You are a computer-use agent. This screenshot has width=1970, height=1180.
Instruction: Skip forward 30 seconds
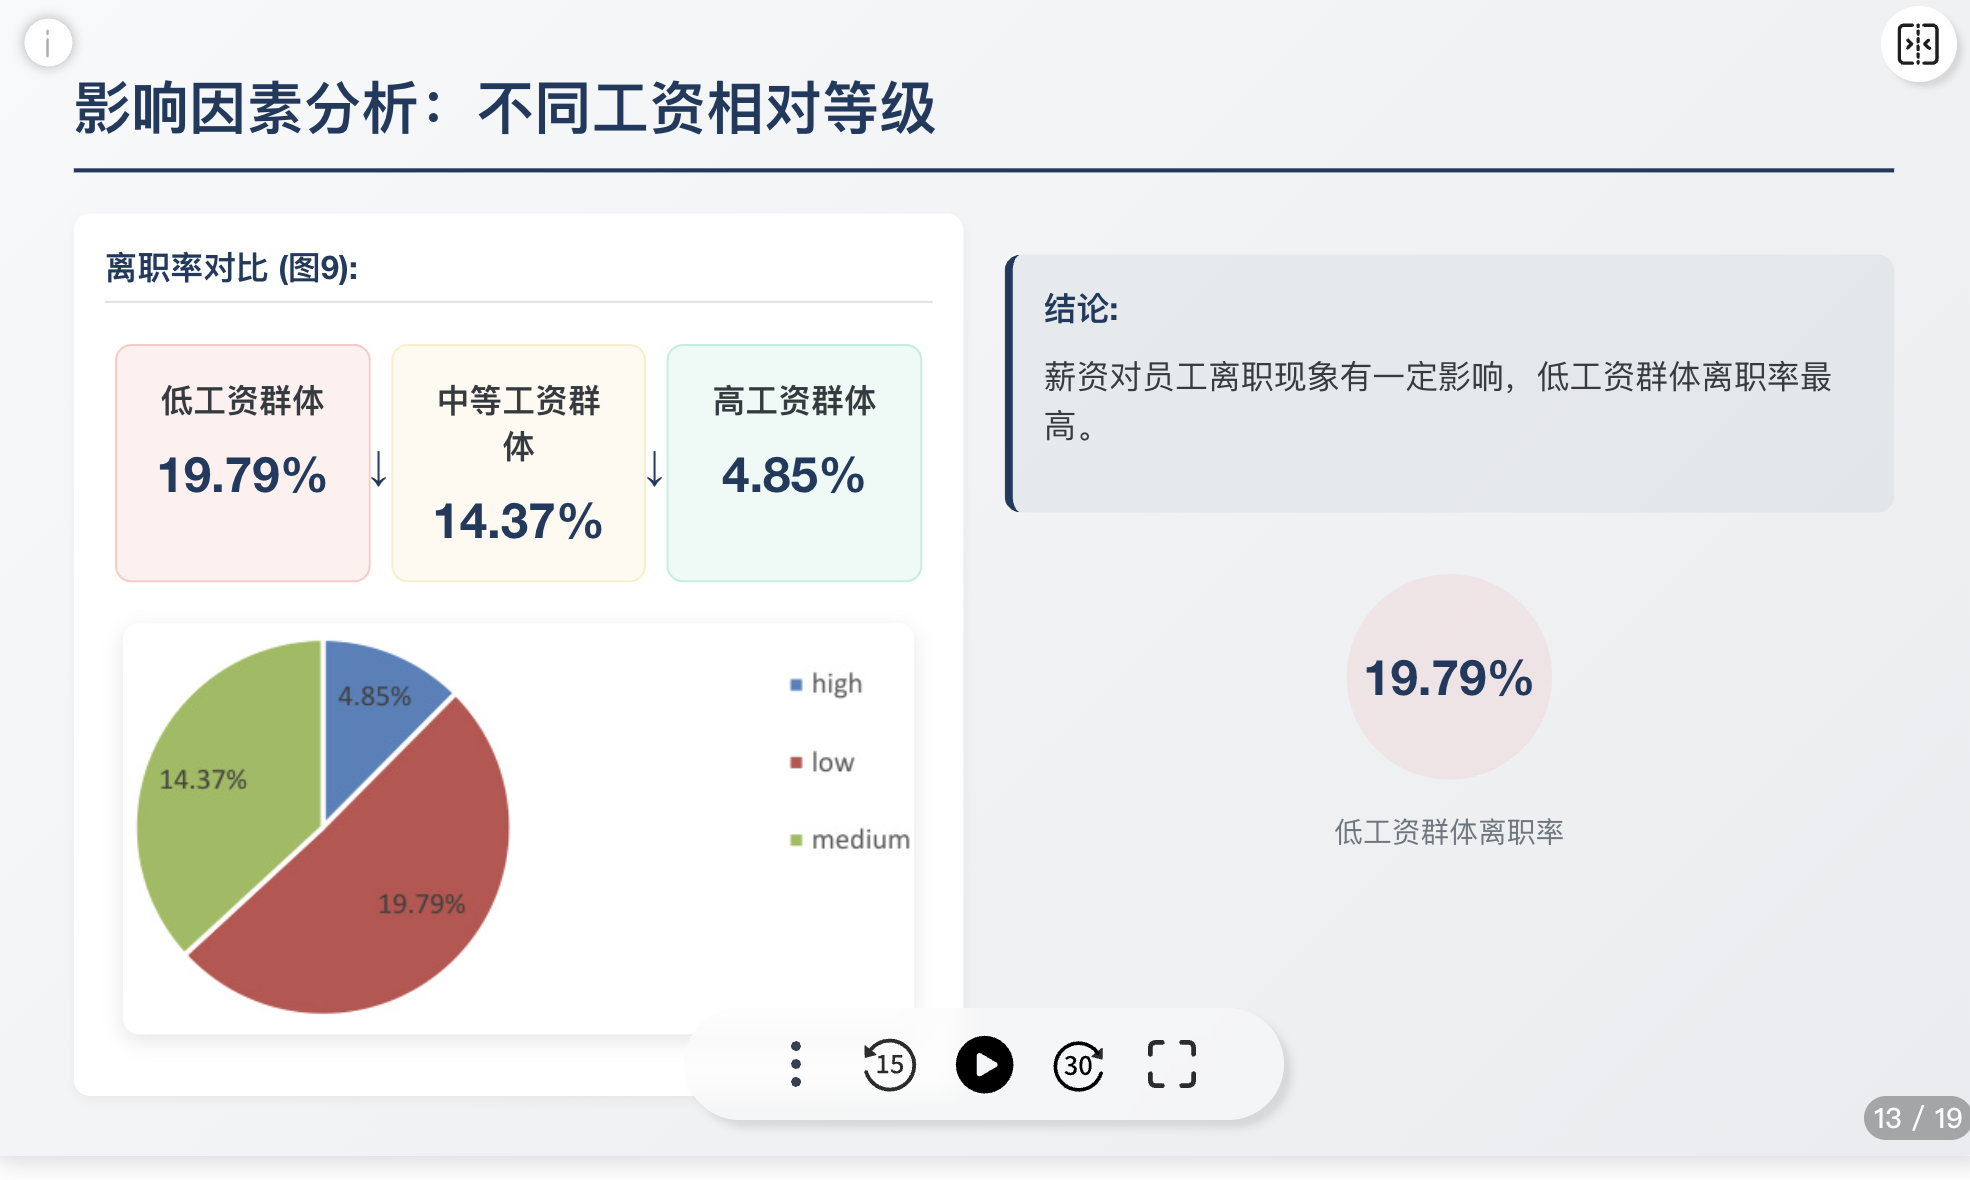tap(1079, 1064)
